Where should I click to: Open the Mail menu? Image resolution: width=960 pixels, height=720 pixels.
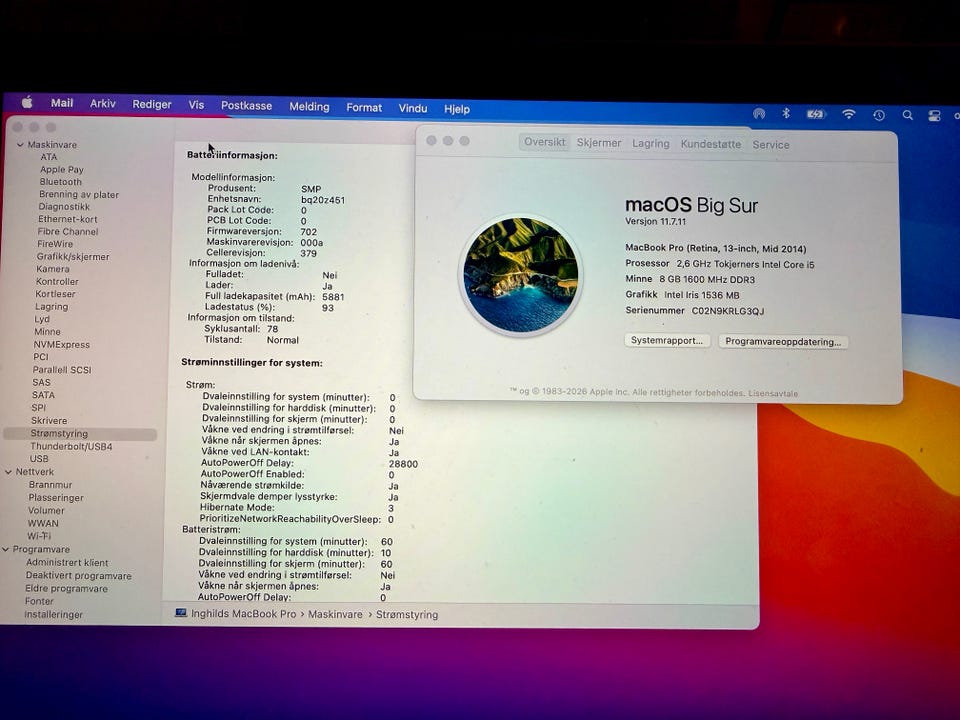click(62, 103)
